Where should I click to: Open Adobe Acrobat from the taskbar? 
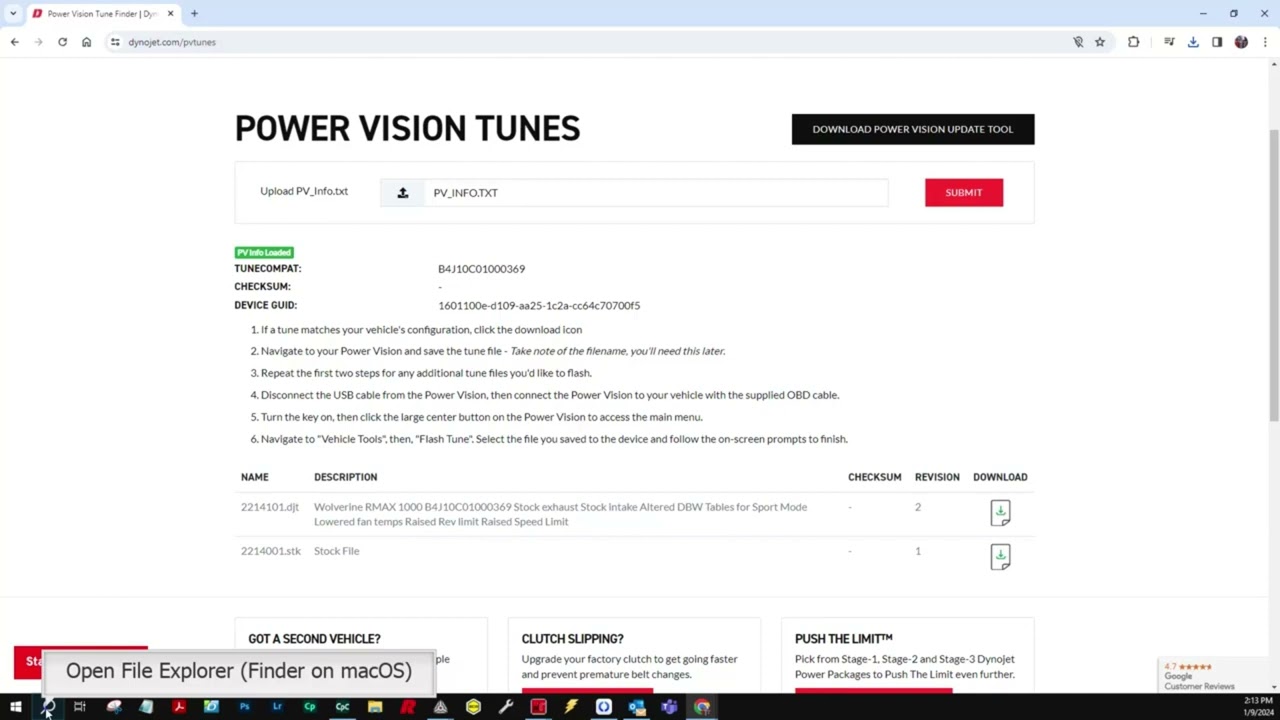point(179,707)
